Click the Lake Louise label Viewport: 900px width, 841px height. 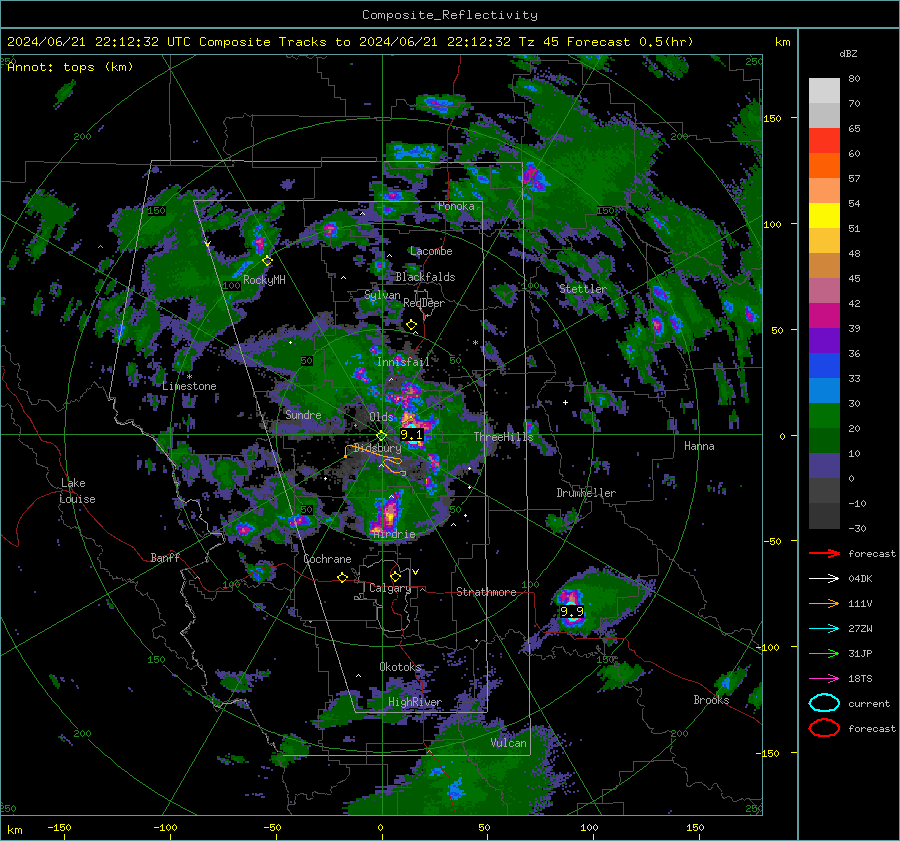(x=78, y=491)
